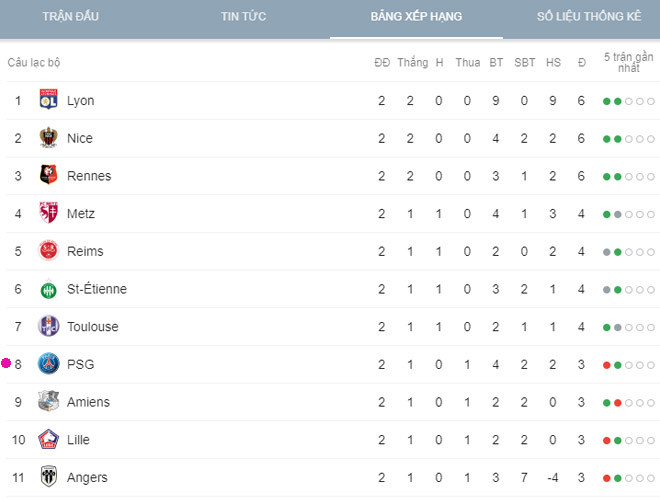Click the Toulouse club crest icon
The width and height of the screenshot is (660, 500).
point(48,327)
